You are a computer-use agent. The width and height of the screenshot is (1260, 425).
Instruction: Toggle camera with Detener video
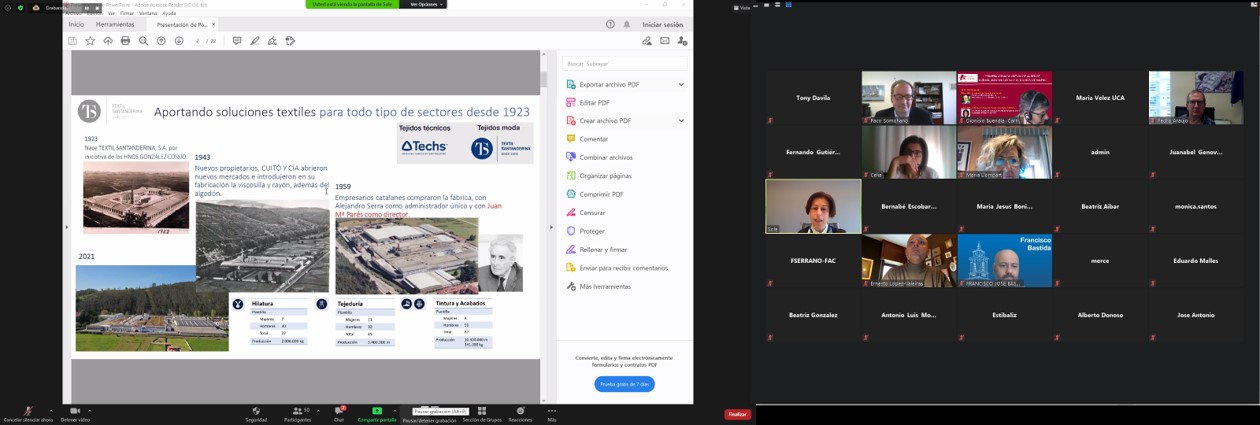(74, 412)
